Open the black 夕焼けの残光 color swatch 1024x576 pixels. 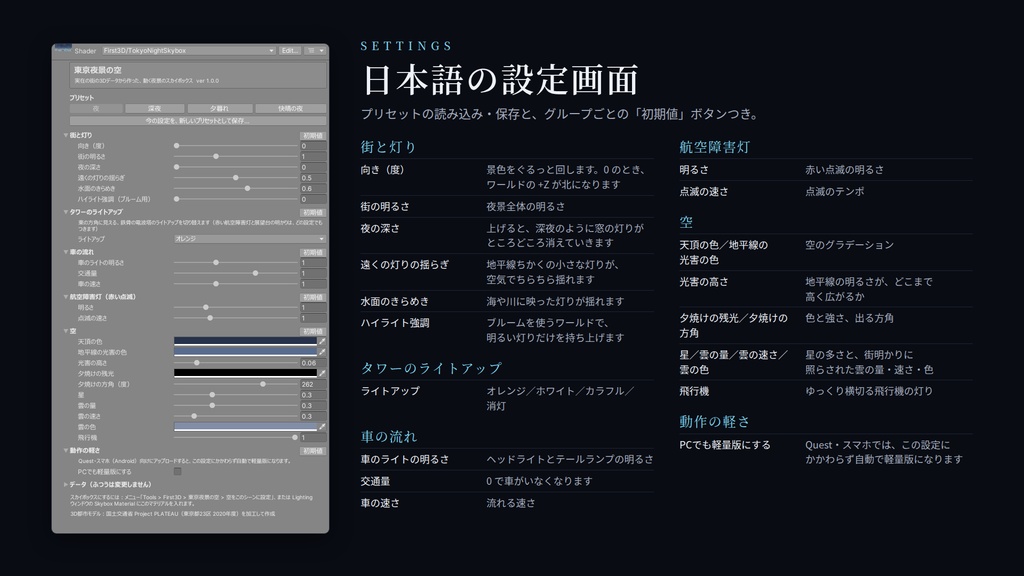coord(245,374)
